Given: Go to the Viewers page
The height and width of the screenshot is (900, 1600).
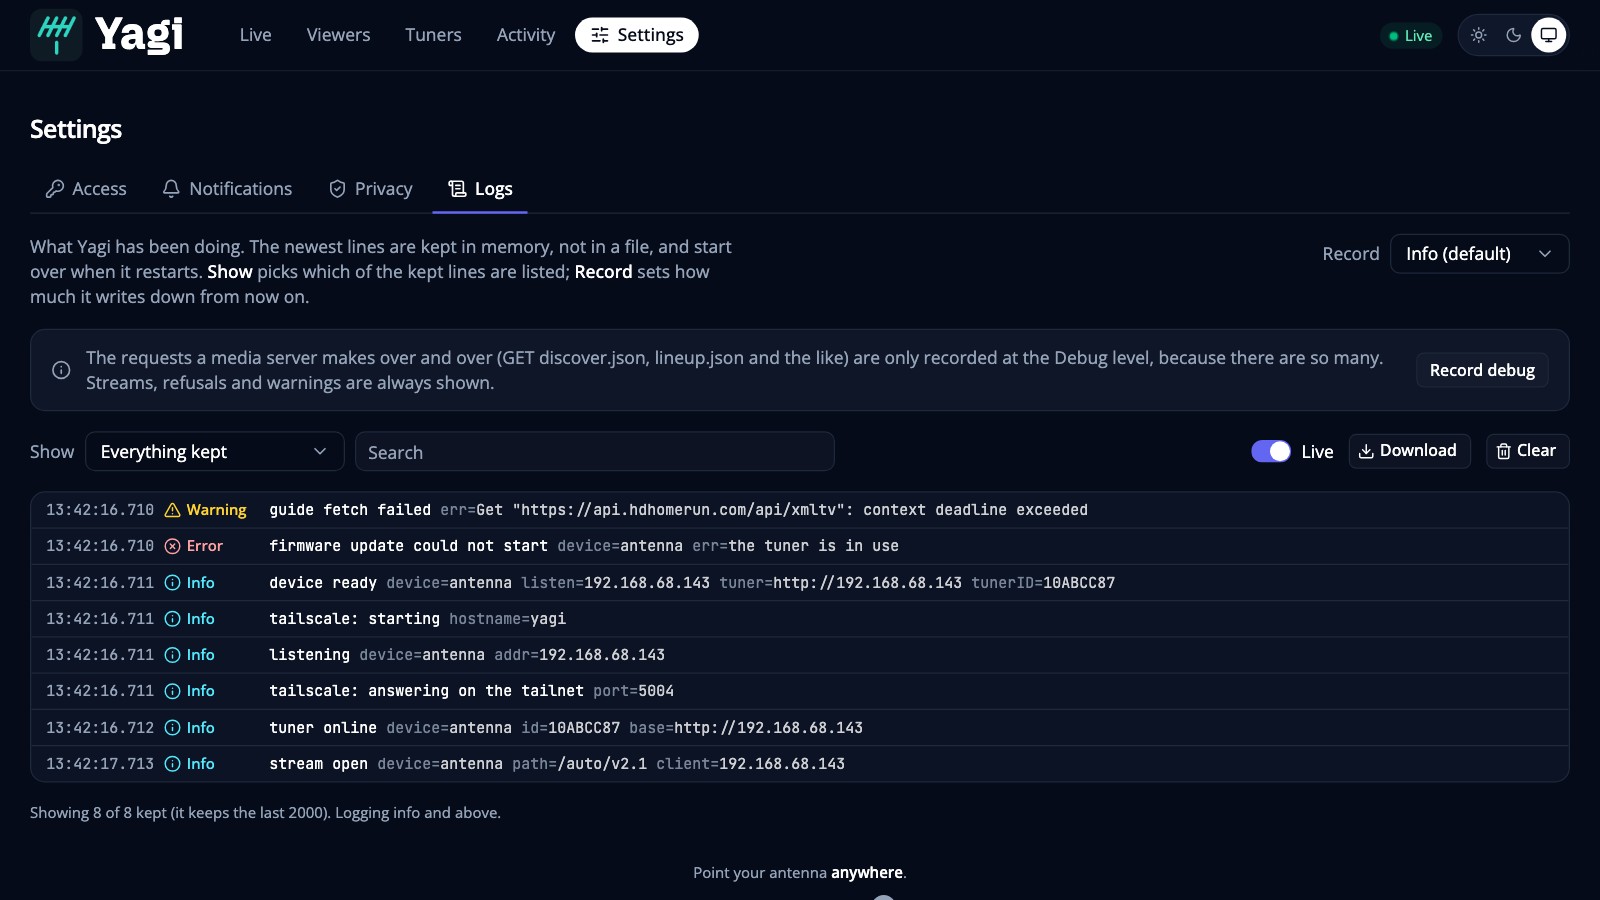Looking at the screenshot, I should (338, 35).
